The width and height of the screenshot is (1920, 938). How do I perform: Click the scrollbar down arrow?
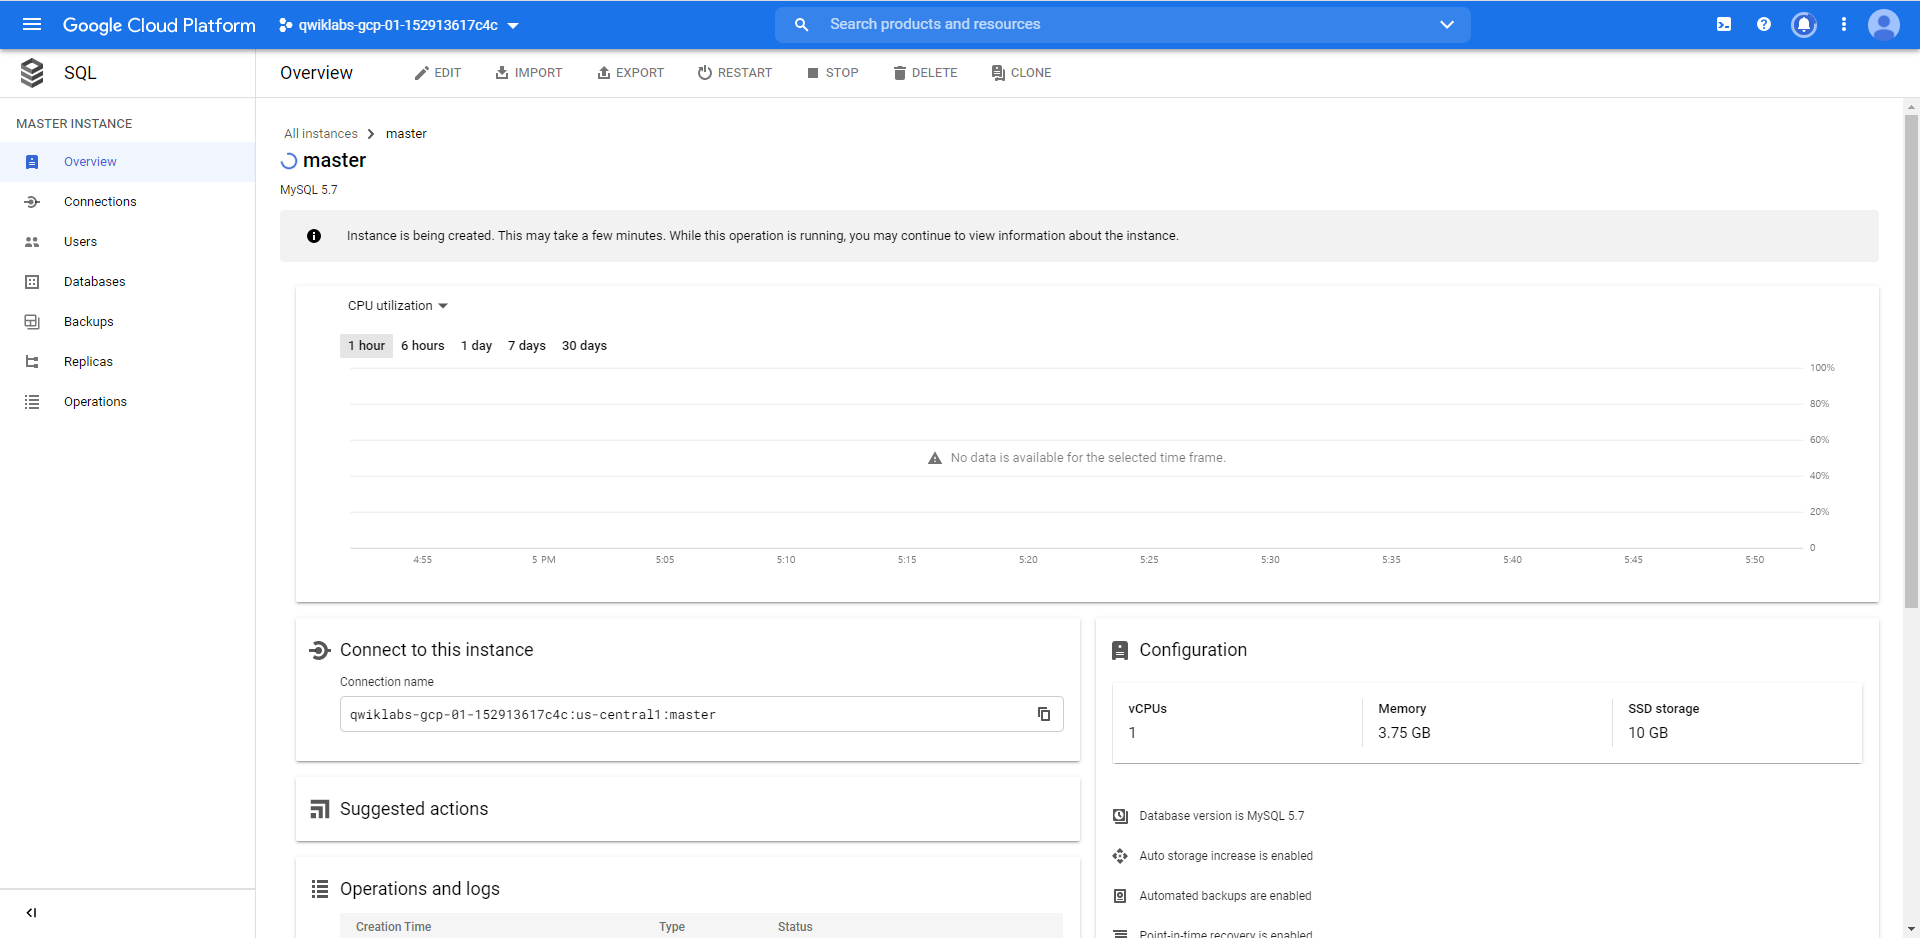pos(1911,930)
